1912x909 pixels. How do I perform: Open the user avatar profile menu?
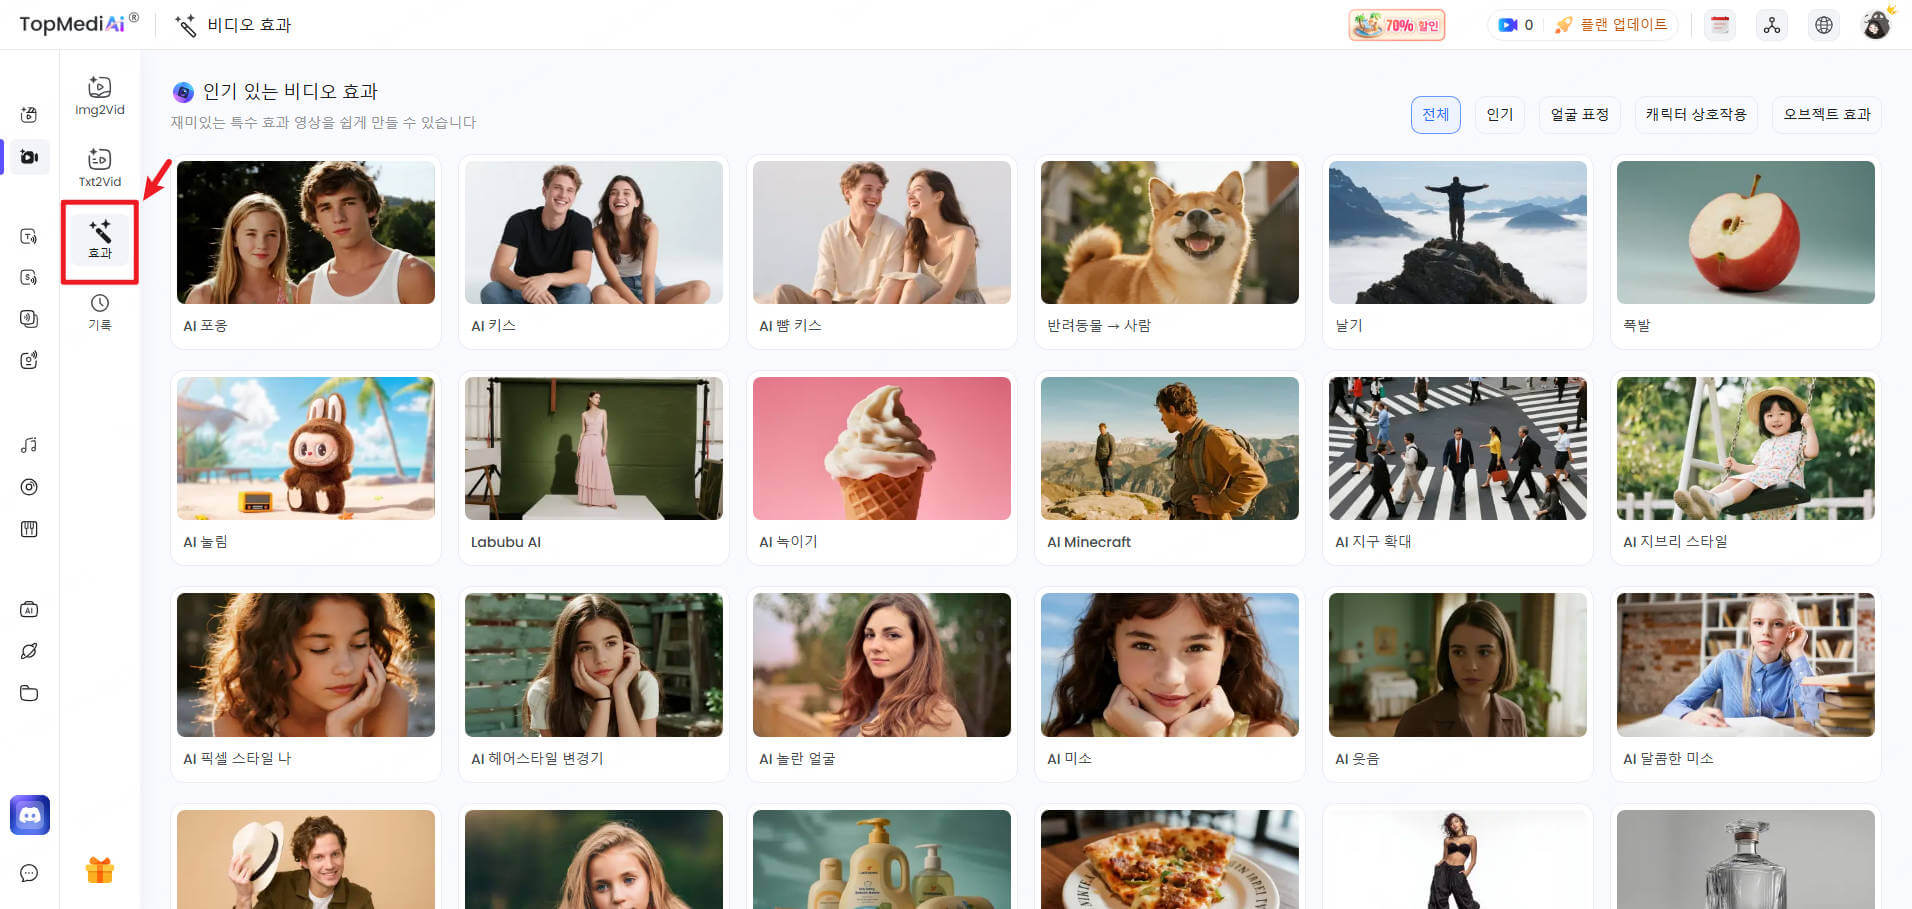[1877, 24]
